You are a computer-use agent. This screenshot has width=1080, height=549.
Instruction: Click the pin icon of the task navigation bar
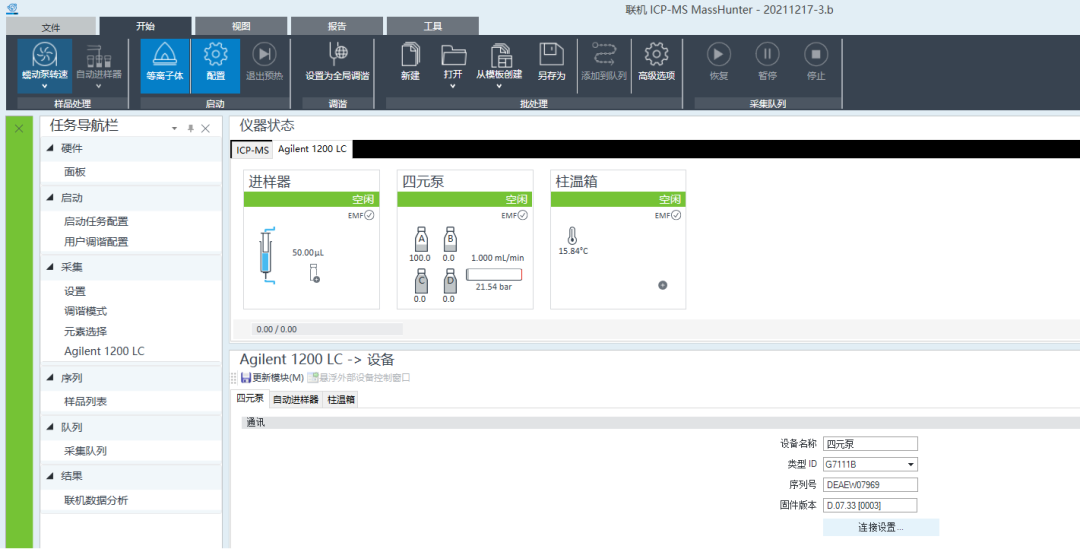(x=191, y=129)
